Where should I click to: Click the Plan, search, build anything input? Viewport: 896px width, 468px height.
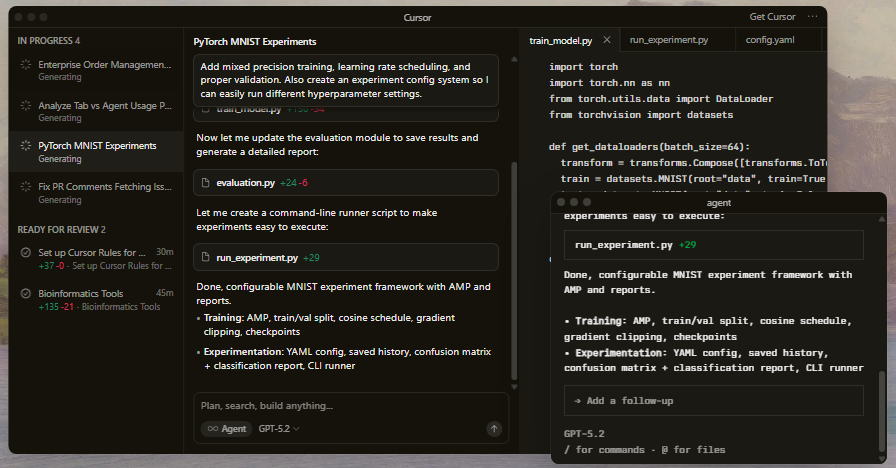tap(351, 406)
